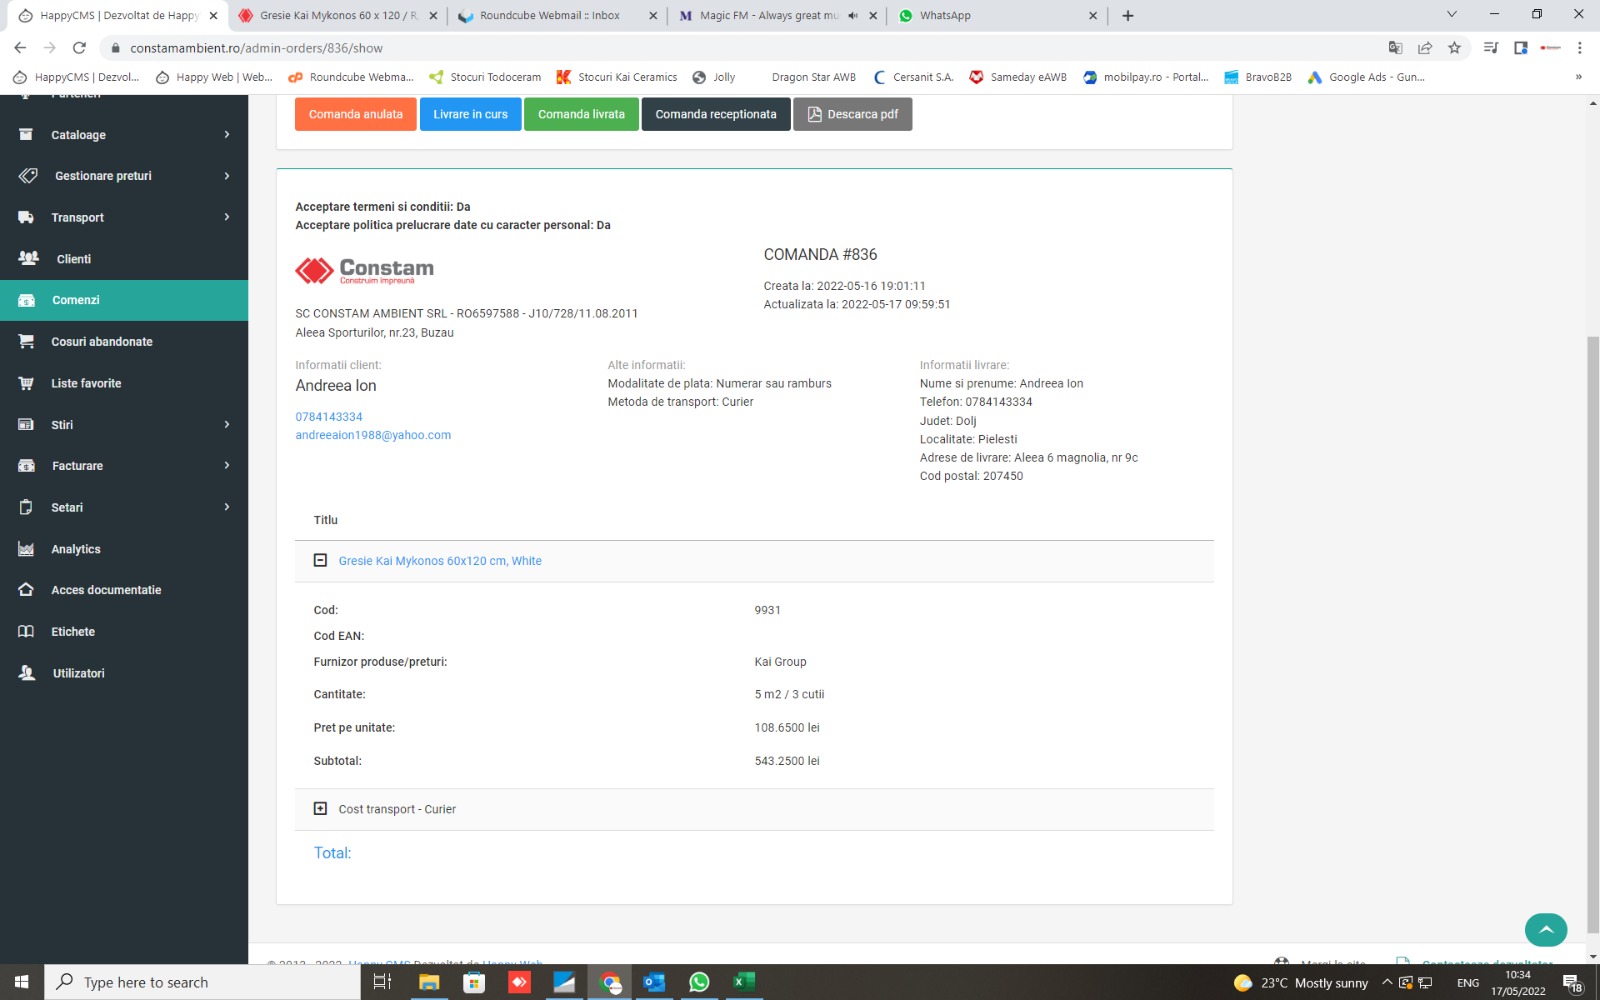The width and height of the screenshot is (1600, 1000).
Task: Click the Windows Start button
Action: click(x=22, y=982)
